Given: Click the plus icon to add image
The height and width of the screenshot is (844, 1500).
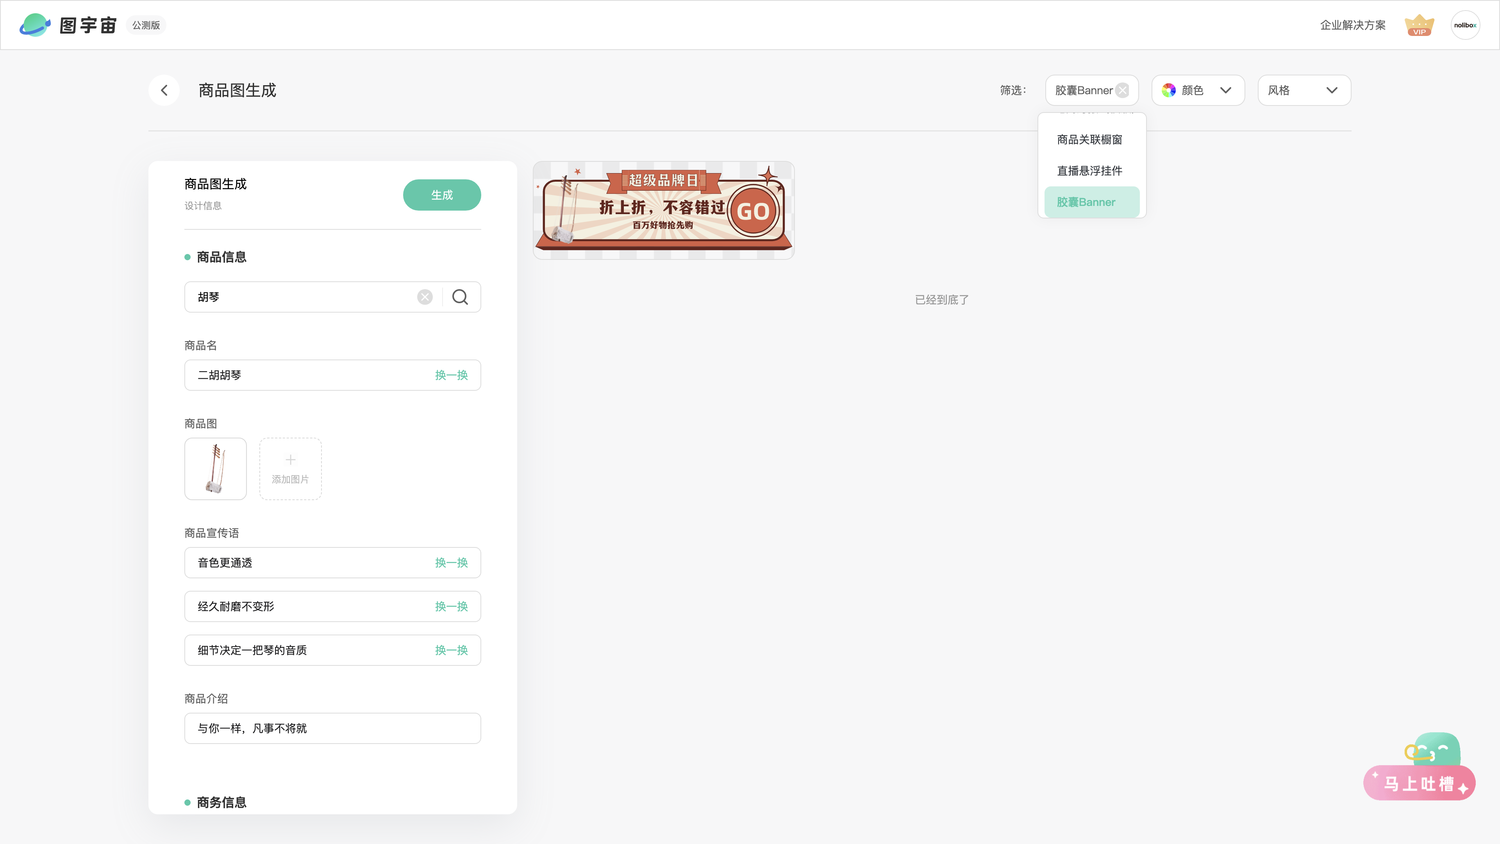Looking at the screenshot, I should coord(290,460).
